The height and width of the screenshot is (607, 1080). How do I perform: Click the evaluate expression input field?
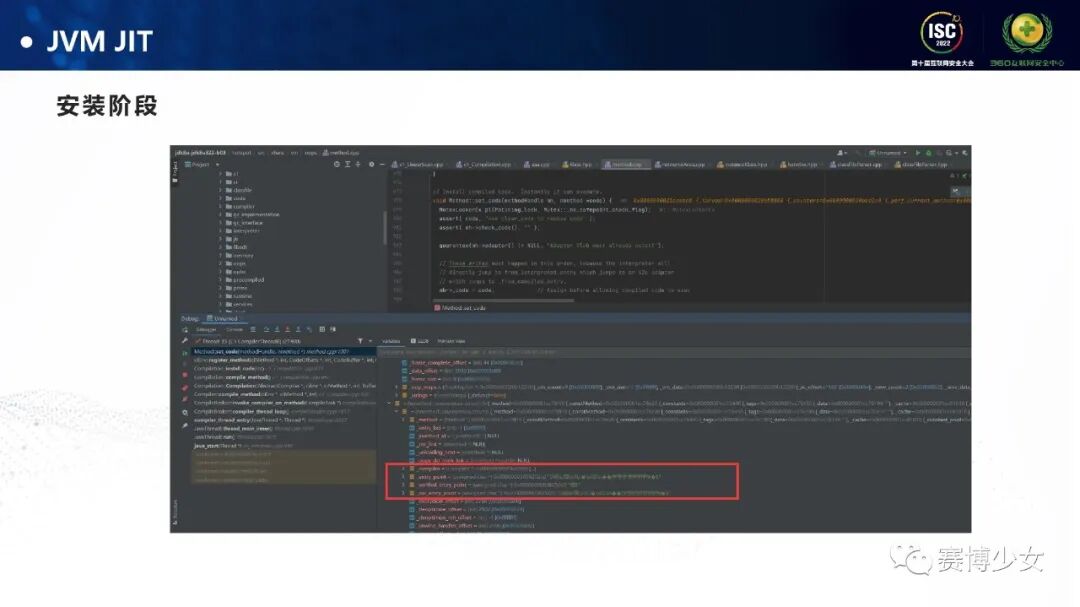coord(673,351)
